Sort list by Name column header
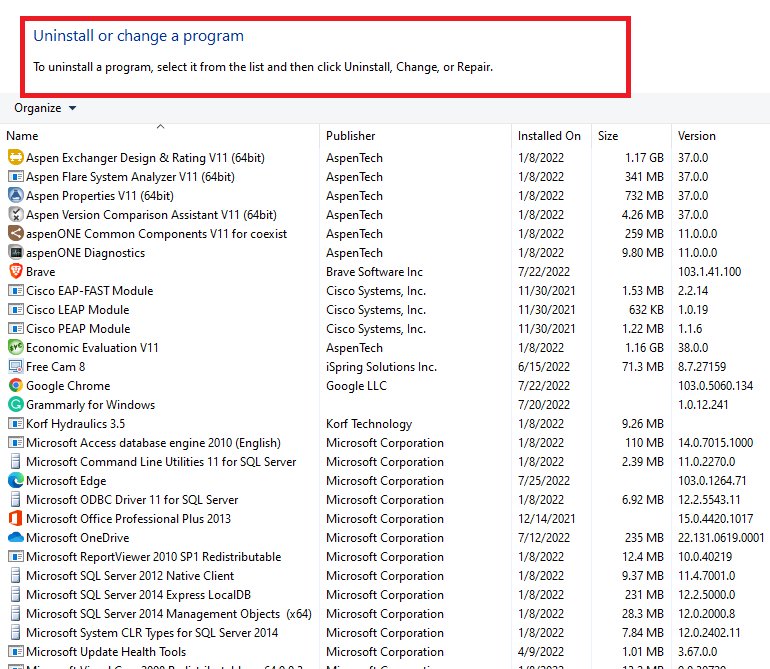770x669 pixels. pyautogui.click(x=22, y=136)
